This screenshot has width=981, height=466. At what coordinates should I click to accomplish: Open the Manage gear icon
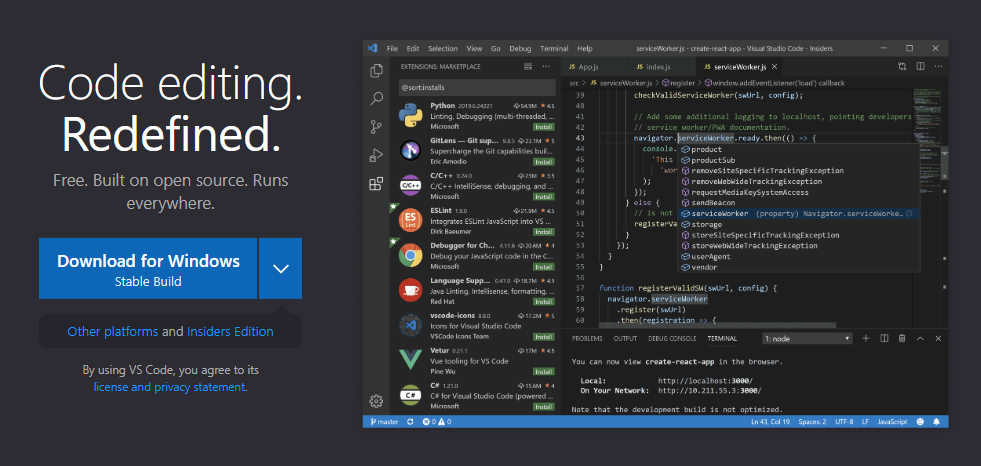pos(376,401)
